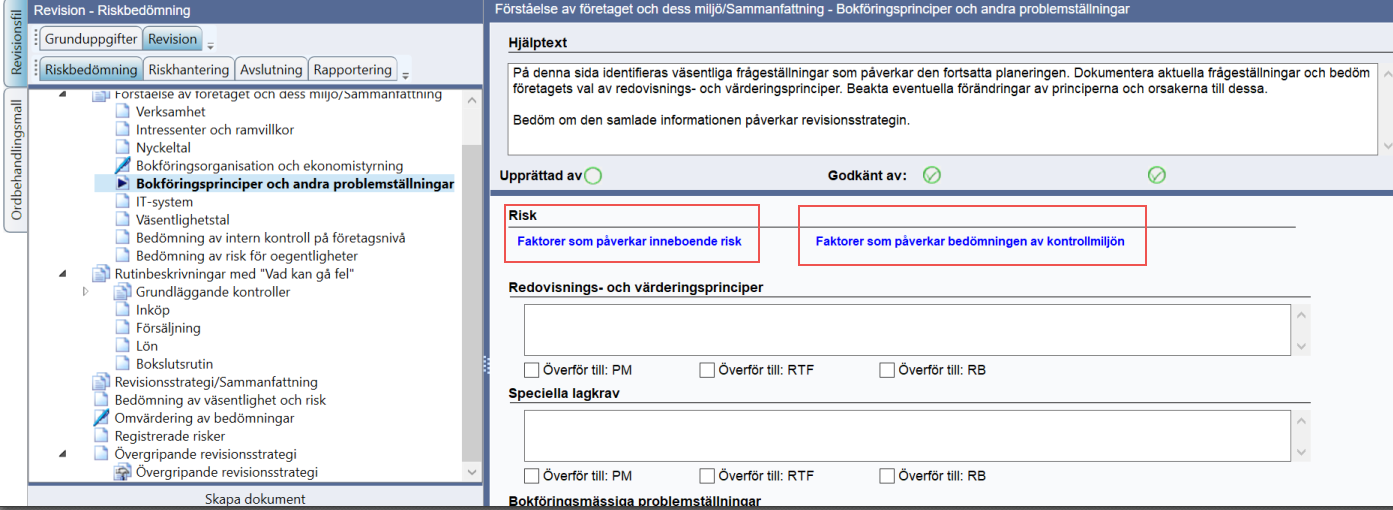Select Bokslutsrutin in the tree

click(x=174, y=364)
